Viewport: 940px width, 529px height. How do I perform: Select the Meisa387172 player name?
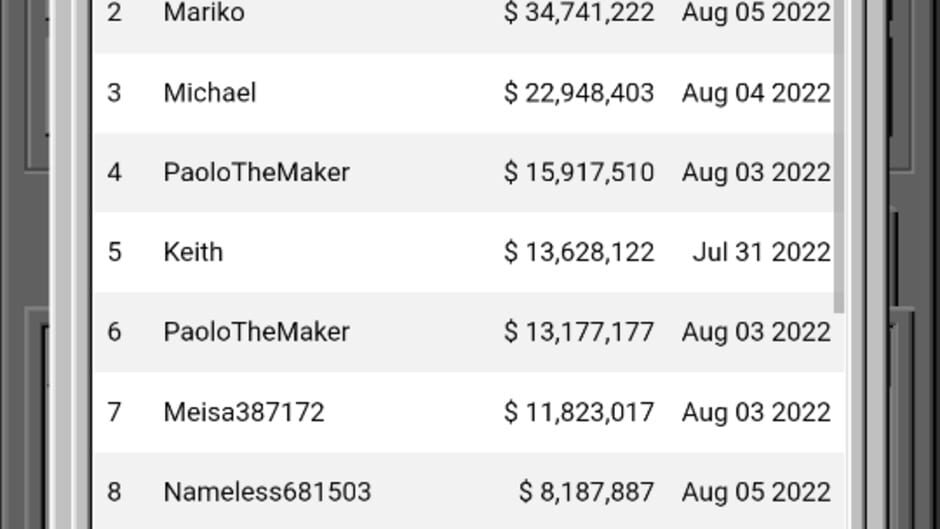pos(244,412)
